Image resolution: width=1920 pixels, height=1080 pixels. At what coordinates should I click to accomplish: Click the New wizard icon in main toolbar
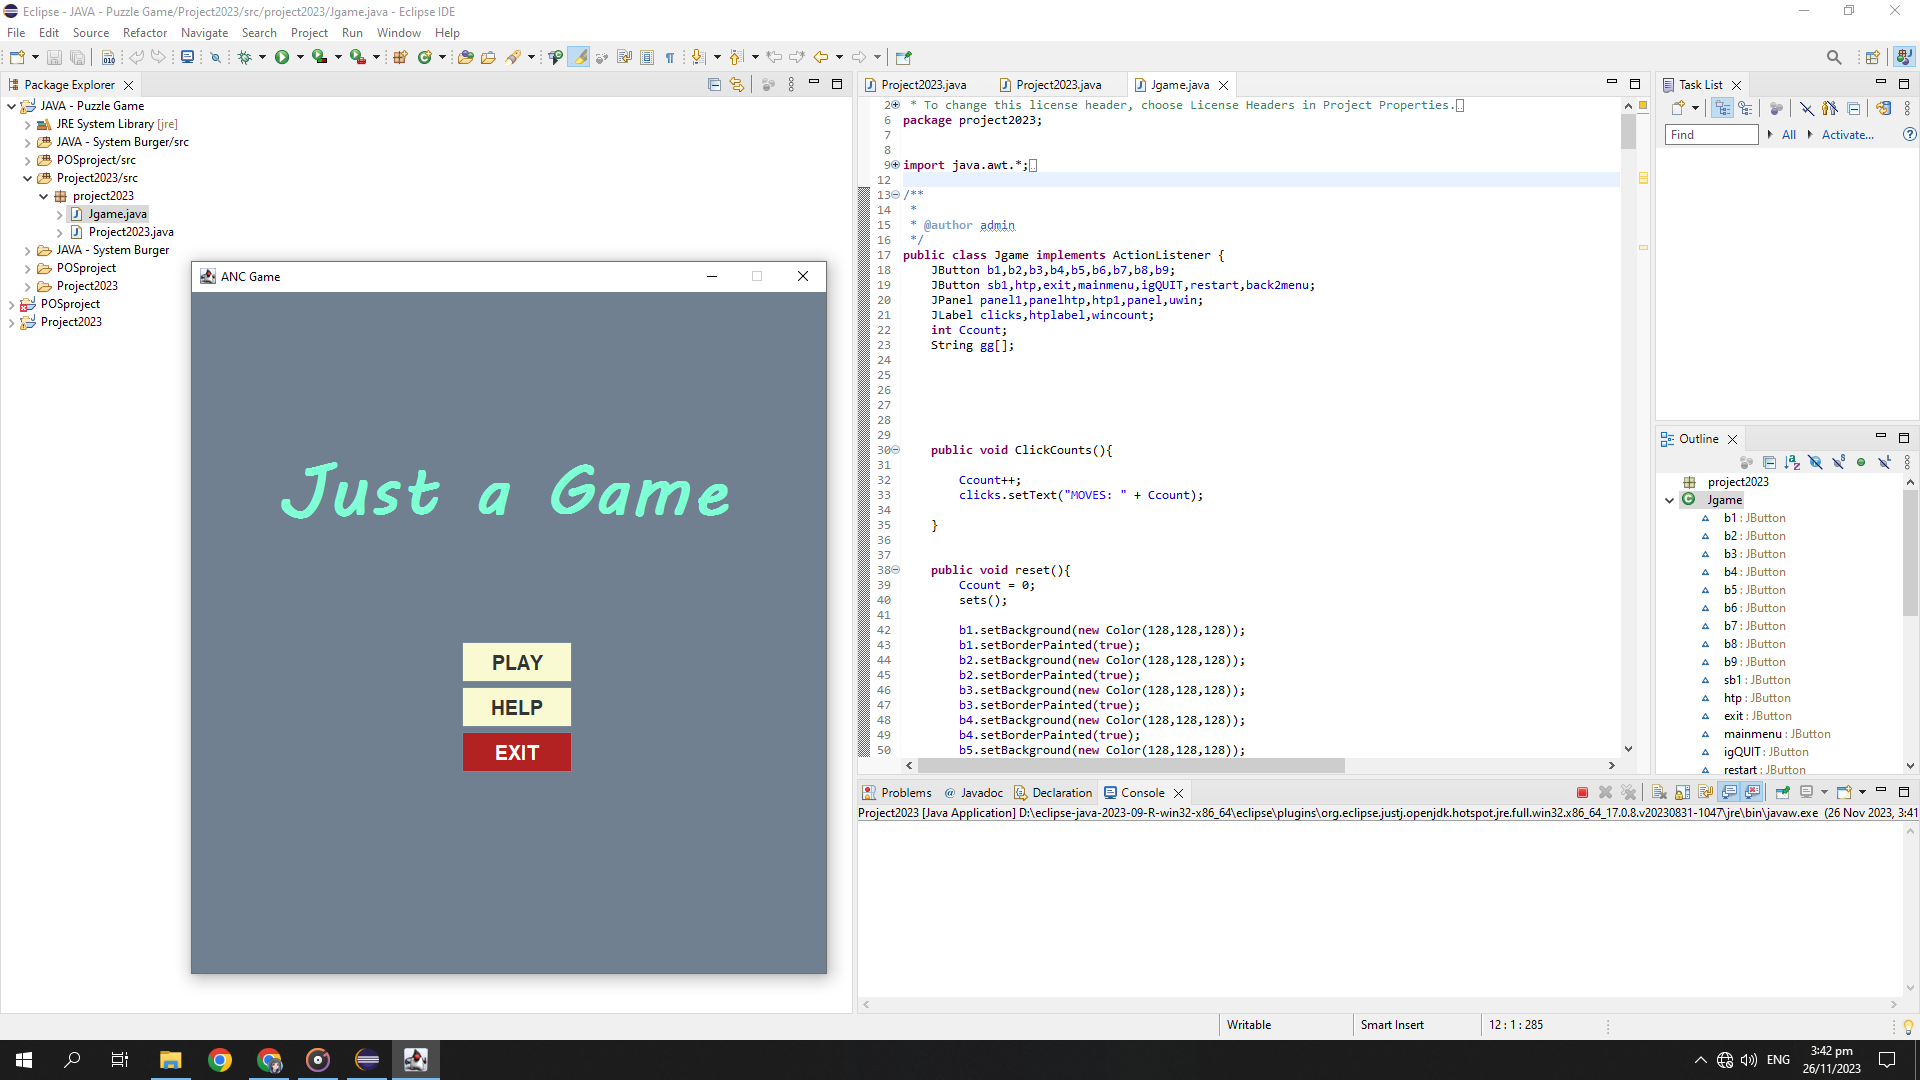point(17,57)
